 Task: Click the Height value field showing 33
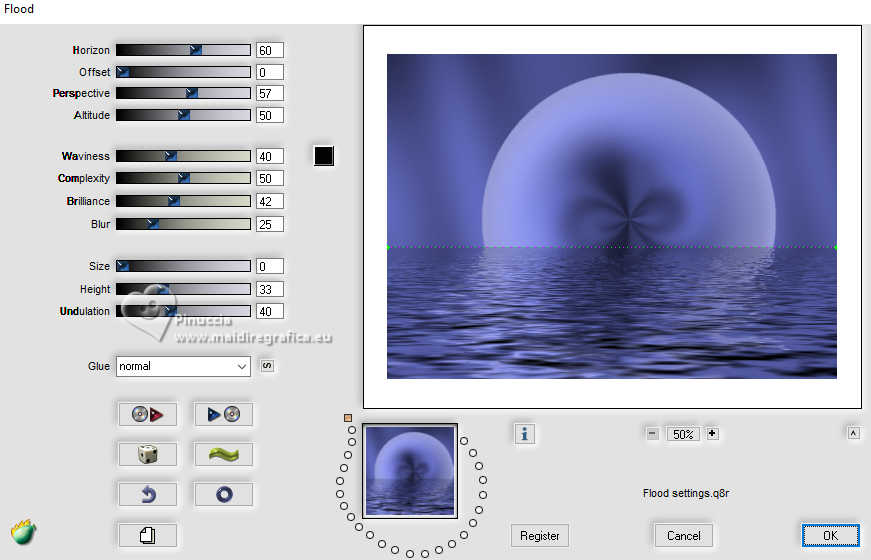tap(270, 289)
